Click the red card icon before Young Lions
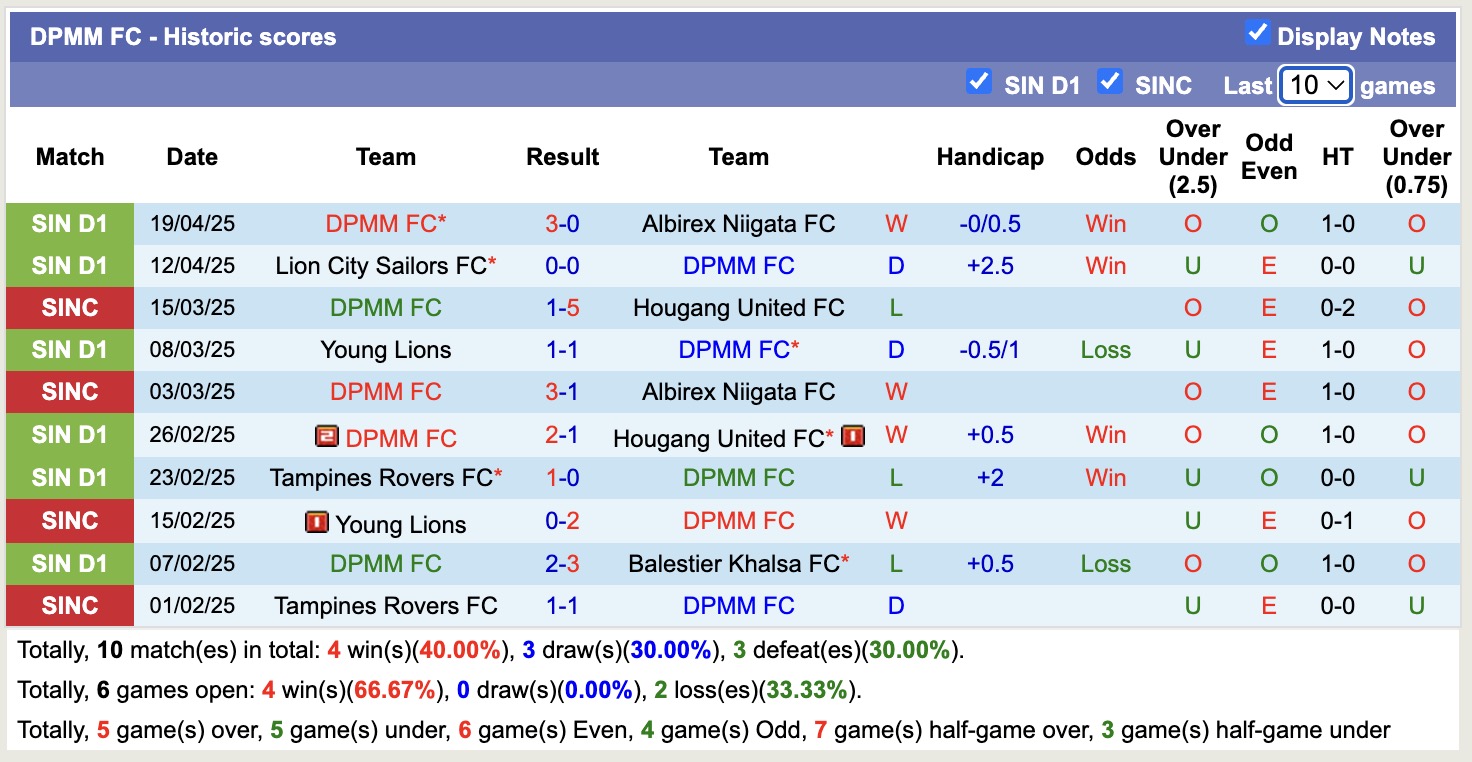The width and height of the screenshot is (1472, 762). click(317, 522)
